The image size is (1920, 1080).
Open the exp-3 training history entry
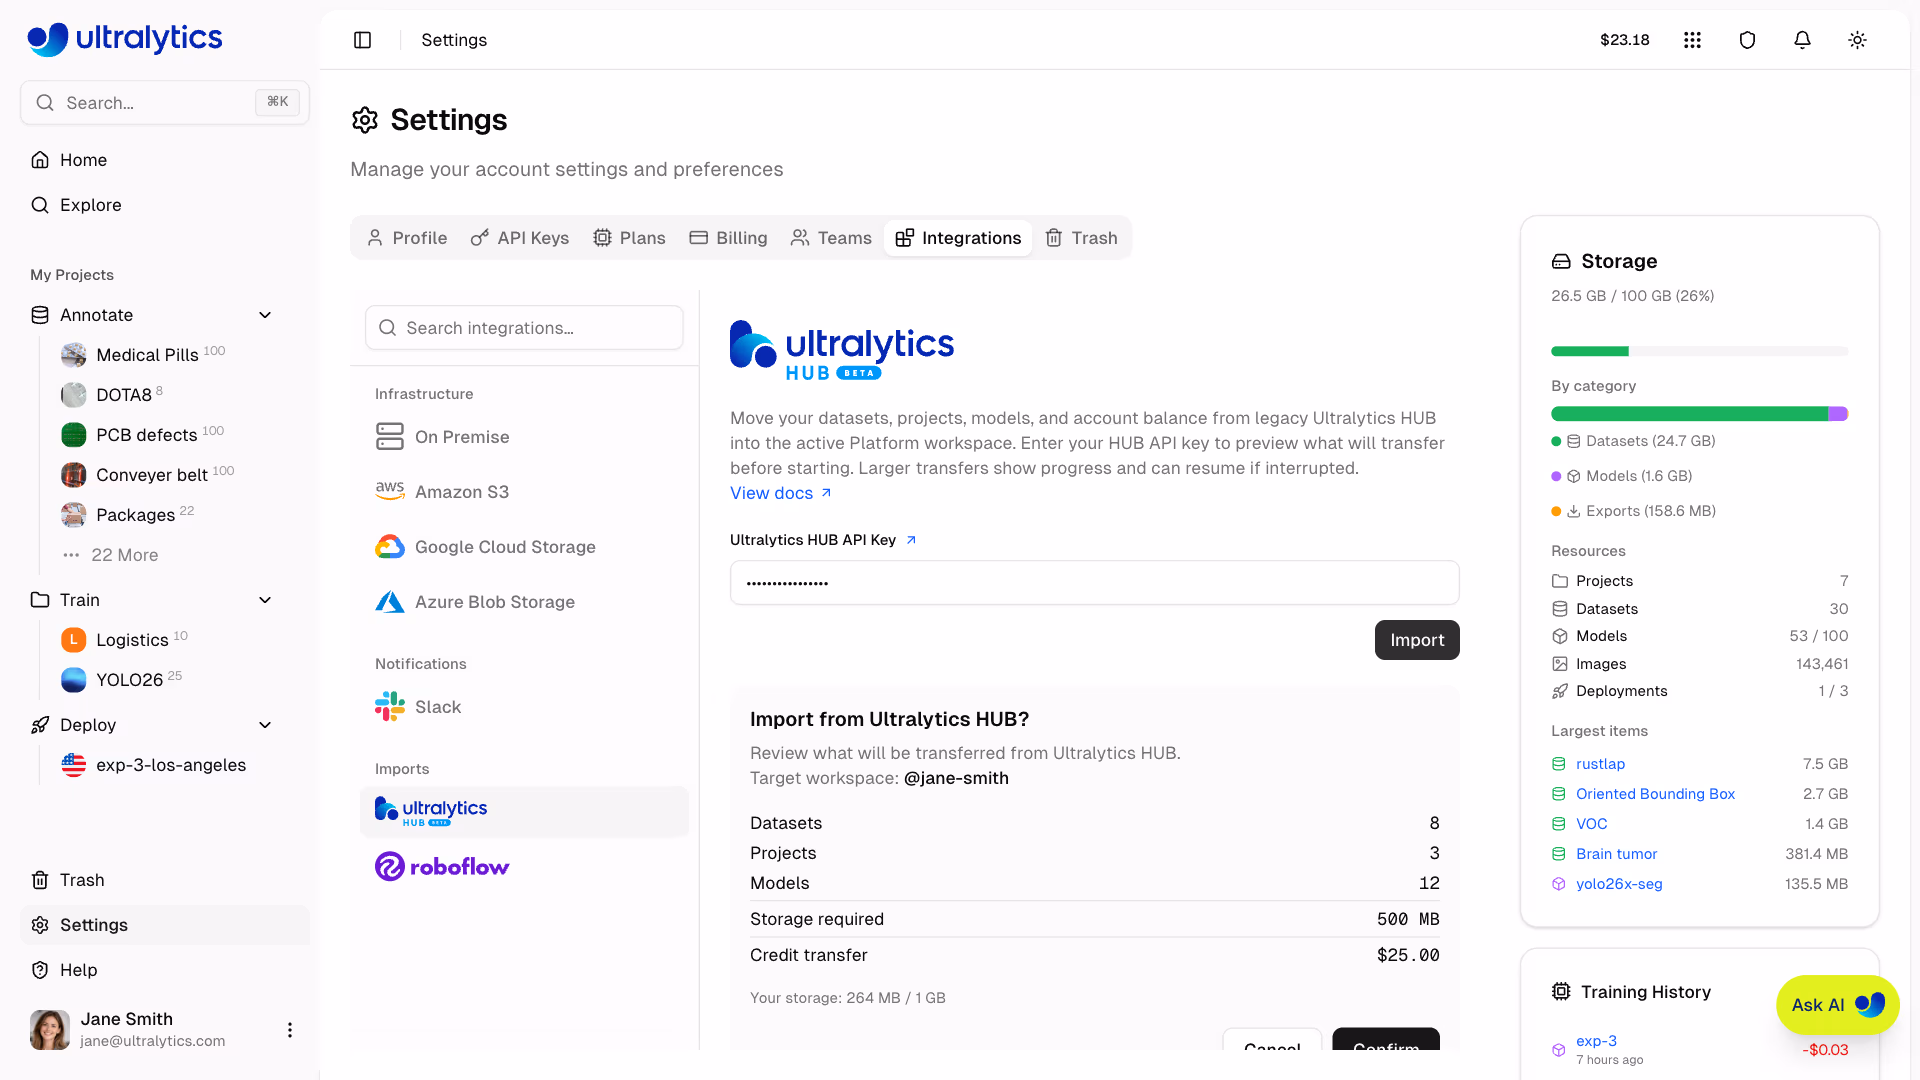1596,1041
